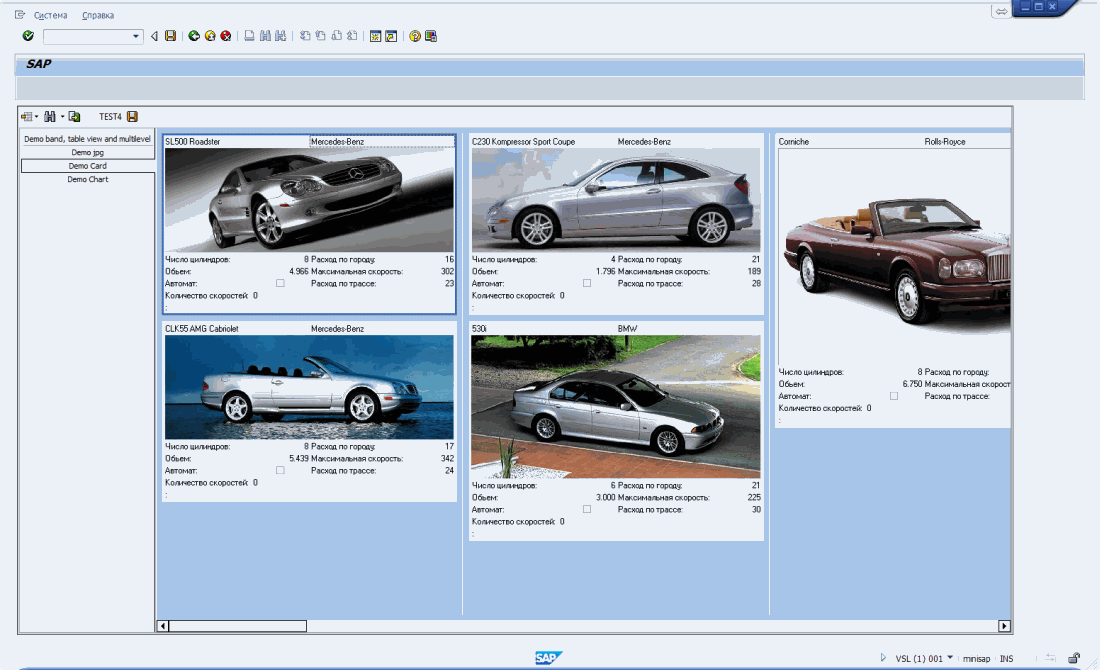Toggle Автомат checkbox on BMW 530i card
Image resolution: width=1100 pixels, height=670 pixels.
(x=586, y=509)
